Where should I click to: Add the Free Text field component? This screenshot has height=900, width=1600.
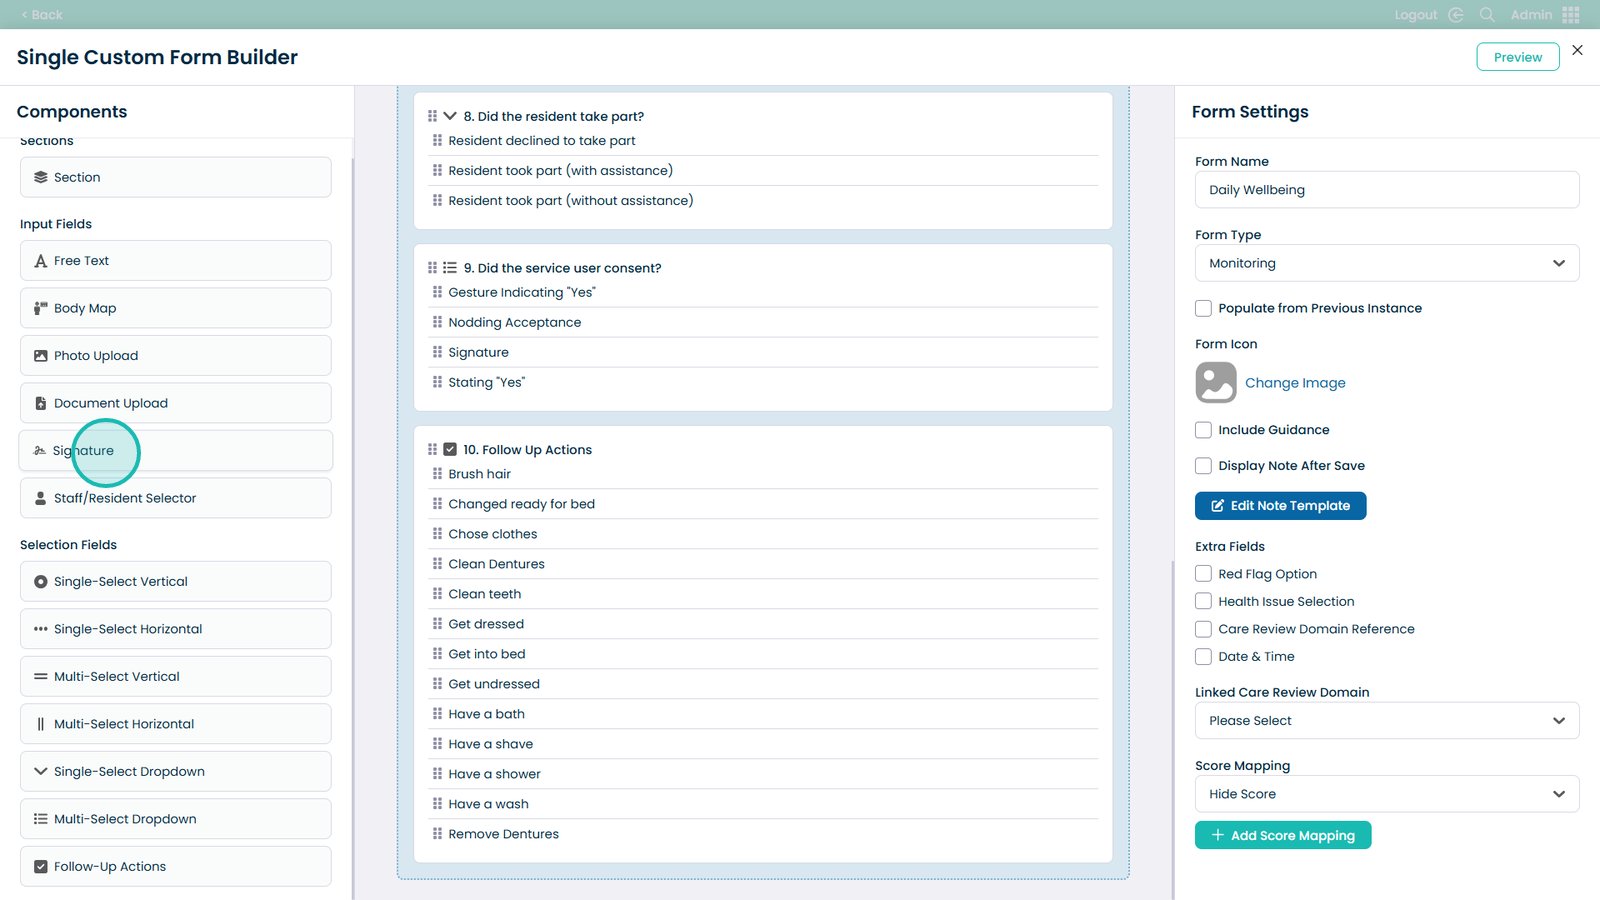pyautogui.click(x=176, y=261)
